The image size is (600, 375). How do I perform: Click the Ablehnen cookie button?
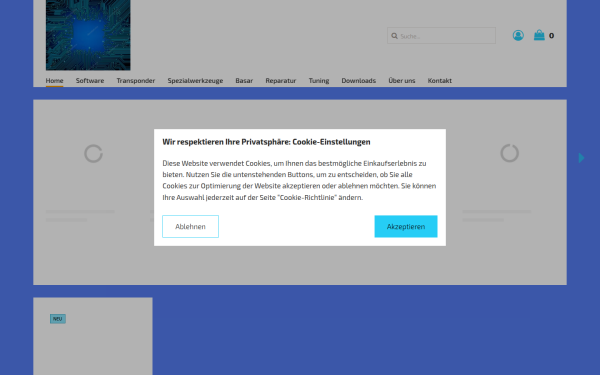(x=190, y=226)
